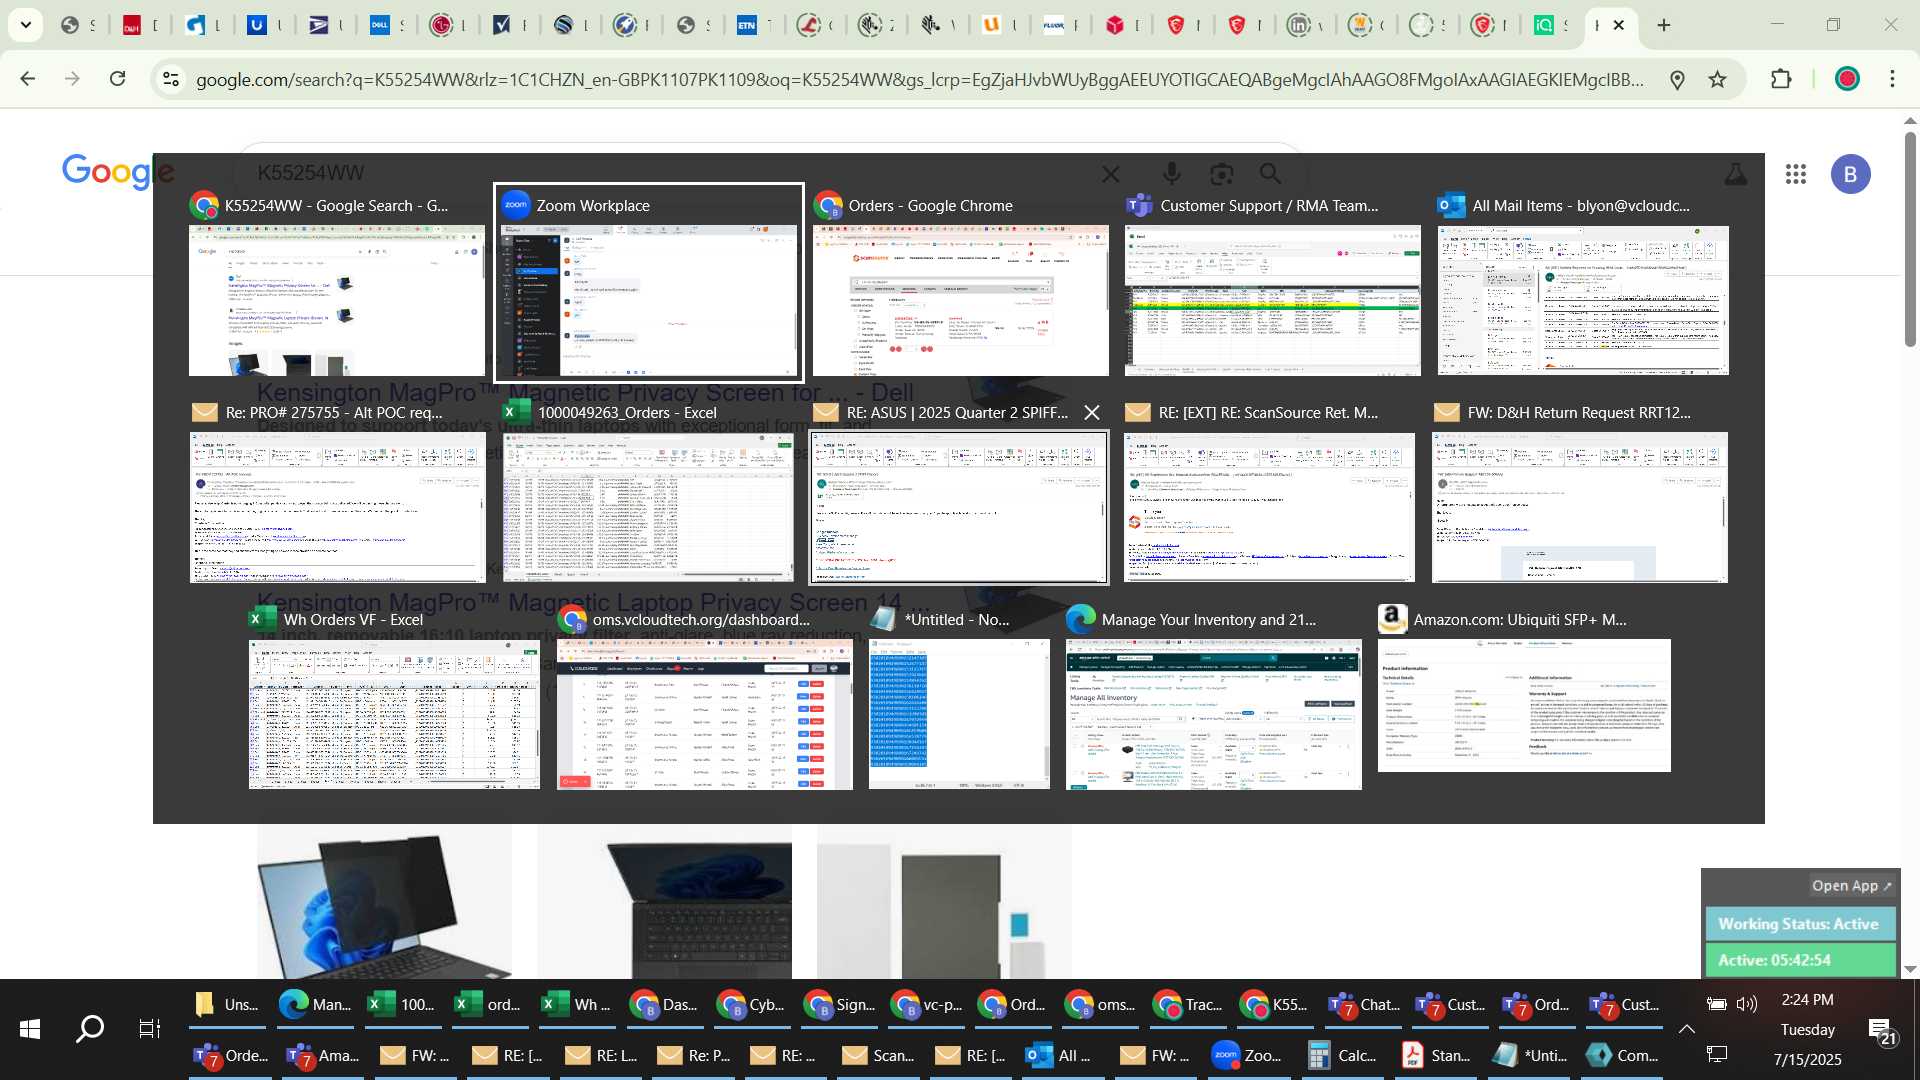
Task: Close the active browser tab
Action: [x=1619, y=25]
